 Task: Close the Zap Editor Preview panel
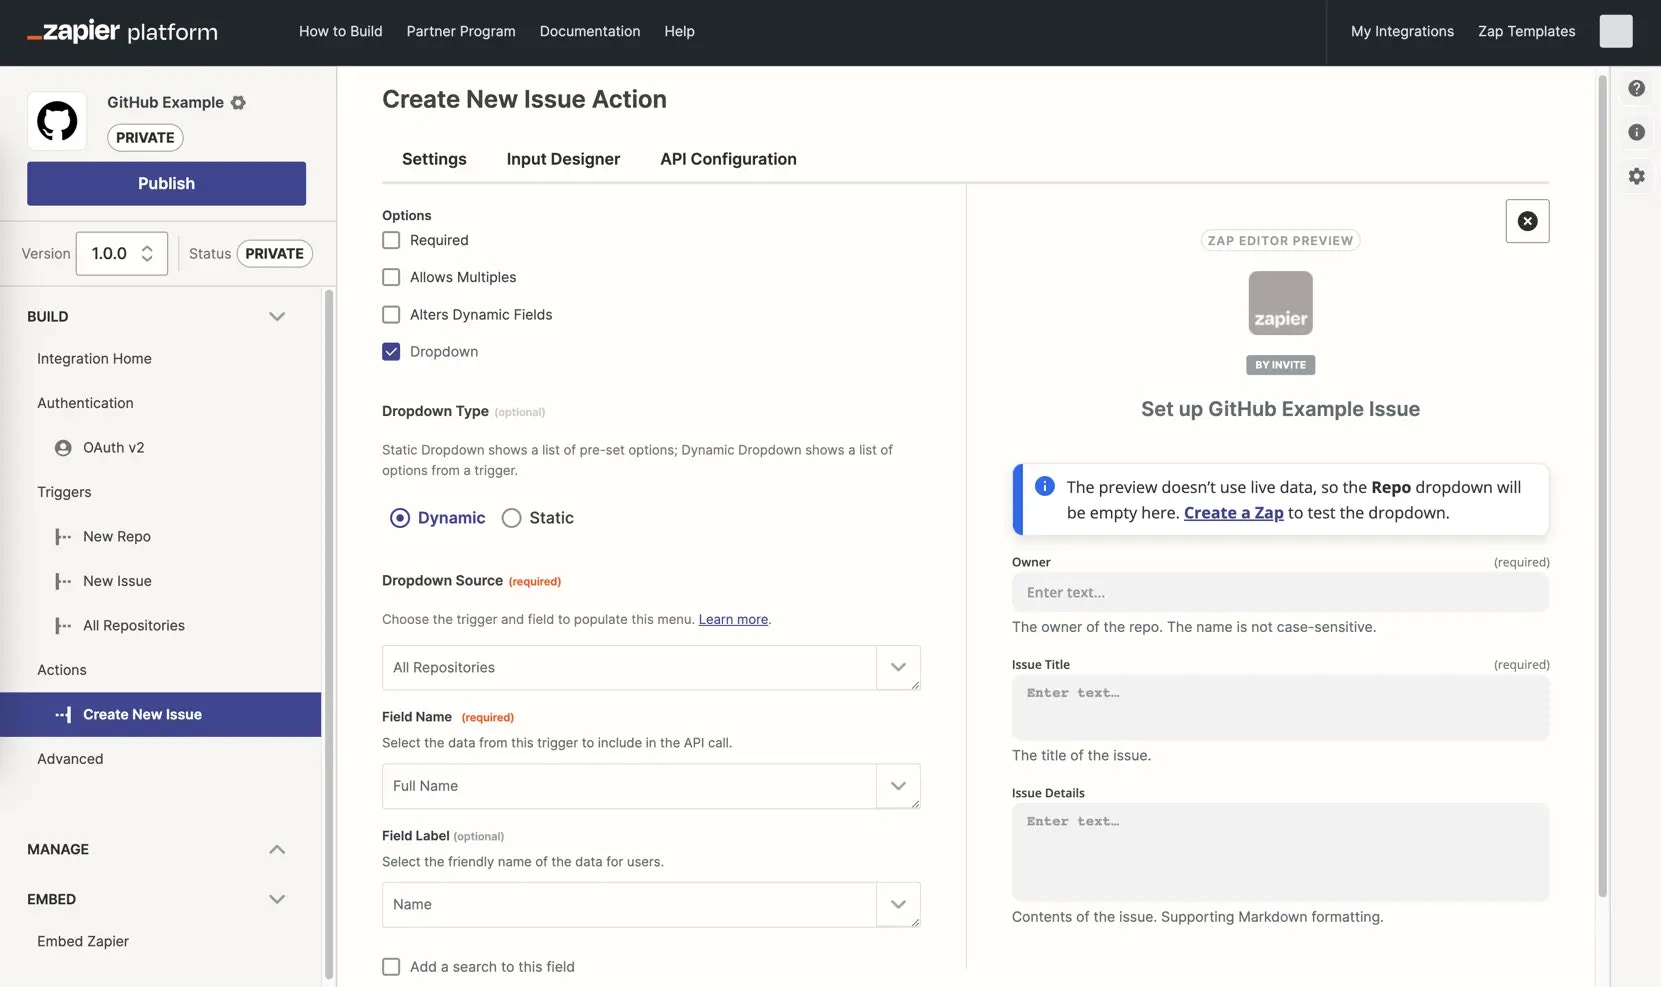click(1527, 221)
